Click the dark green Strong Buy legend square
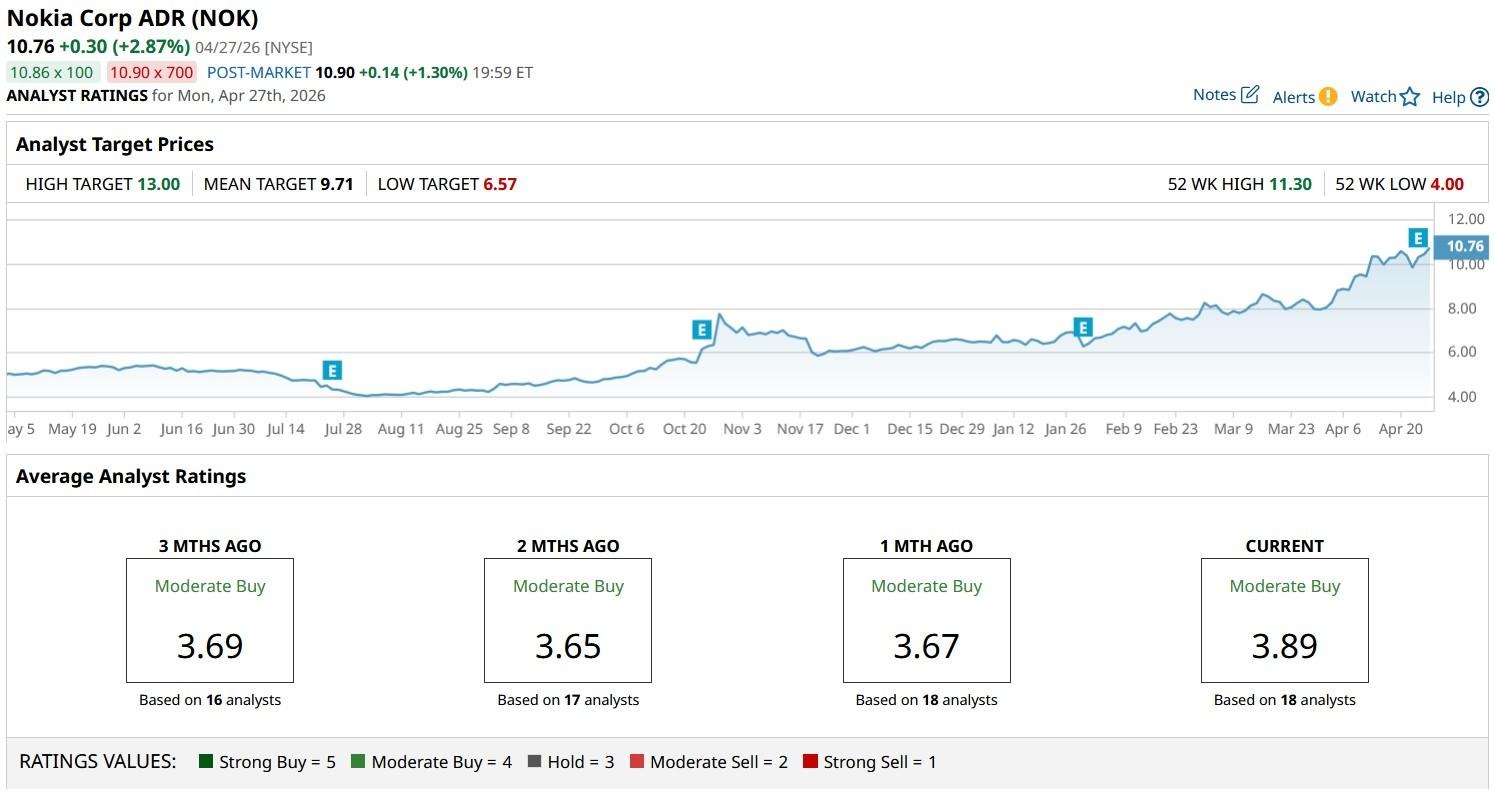 click(206, 762)
